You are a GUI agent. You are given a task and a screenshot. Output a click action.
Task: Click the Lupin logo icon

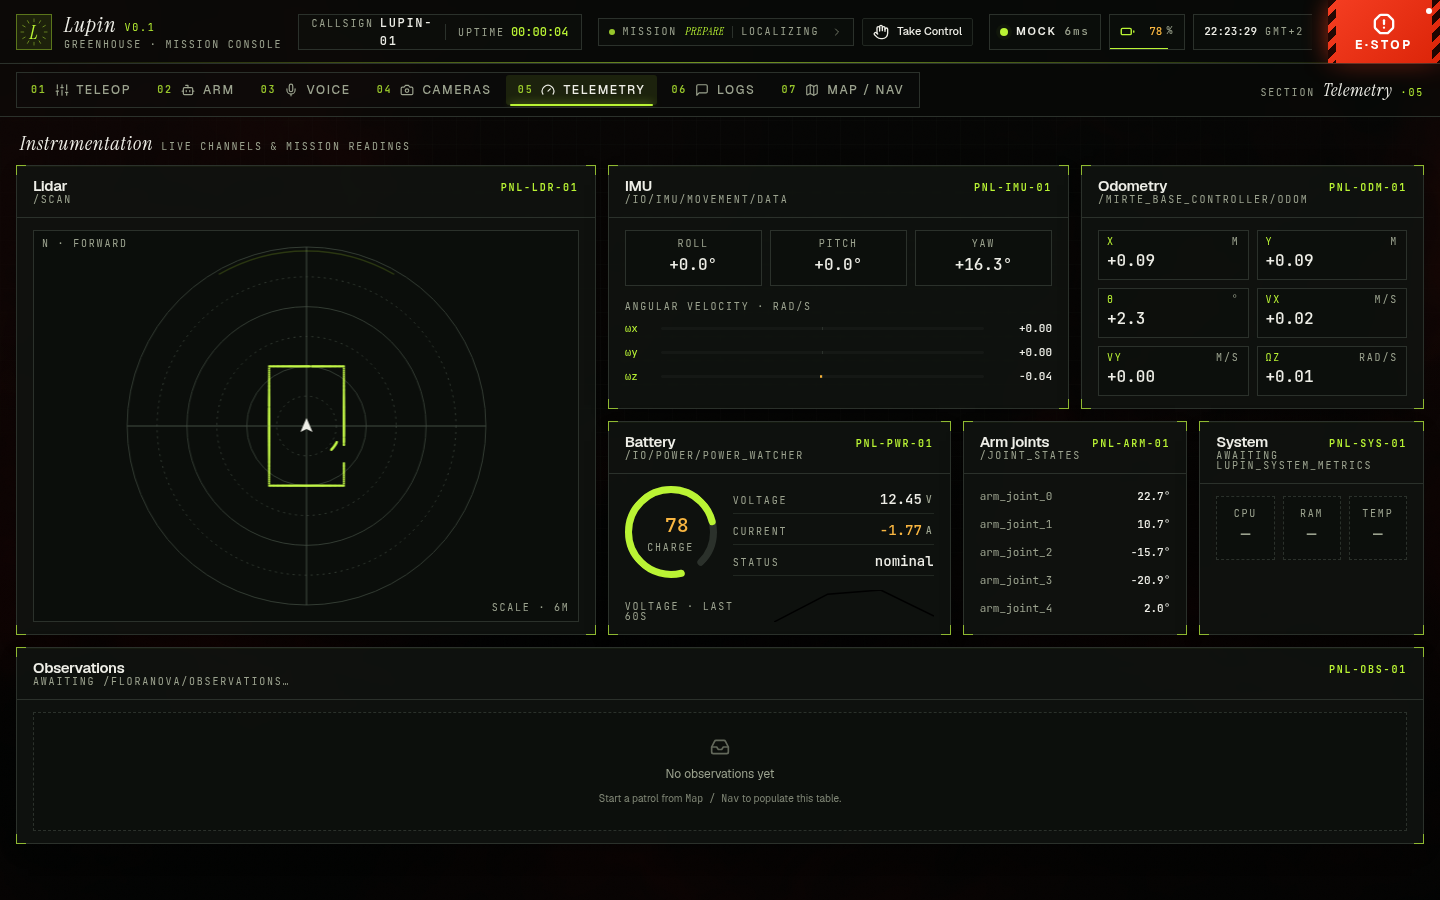point(33,32)
